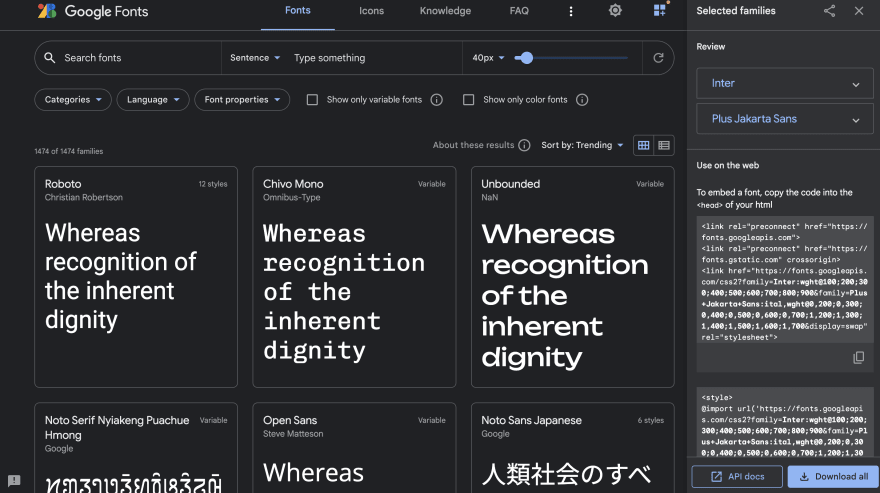Open the Language filter dropdown

click(x=153, y=100)
